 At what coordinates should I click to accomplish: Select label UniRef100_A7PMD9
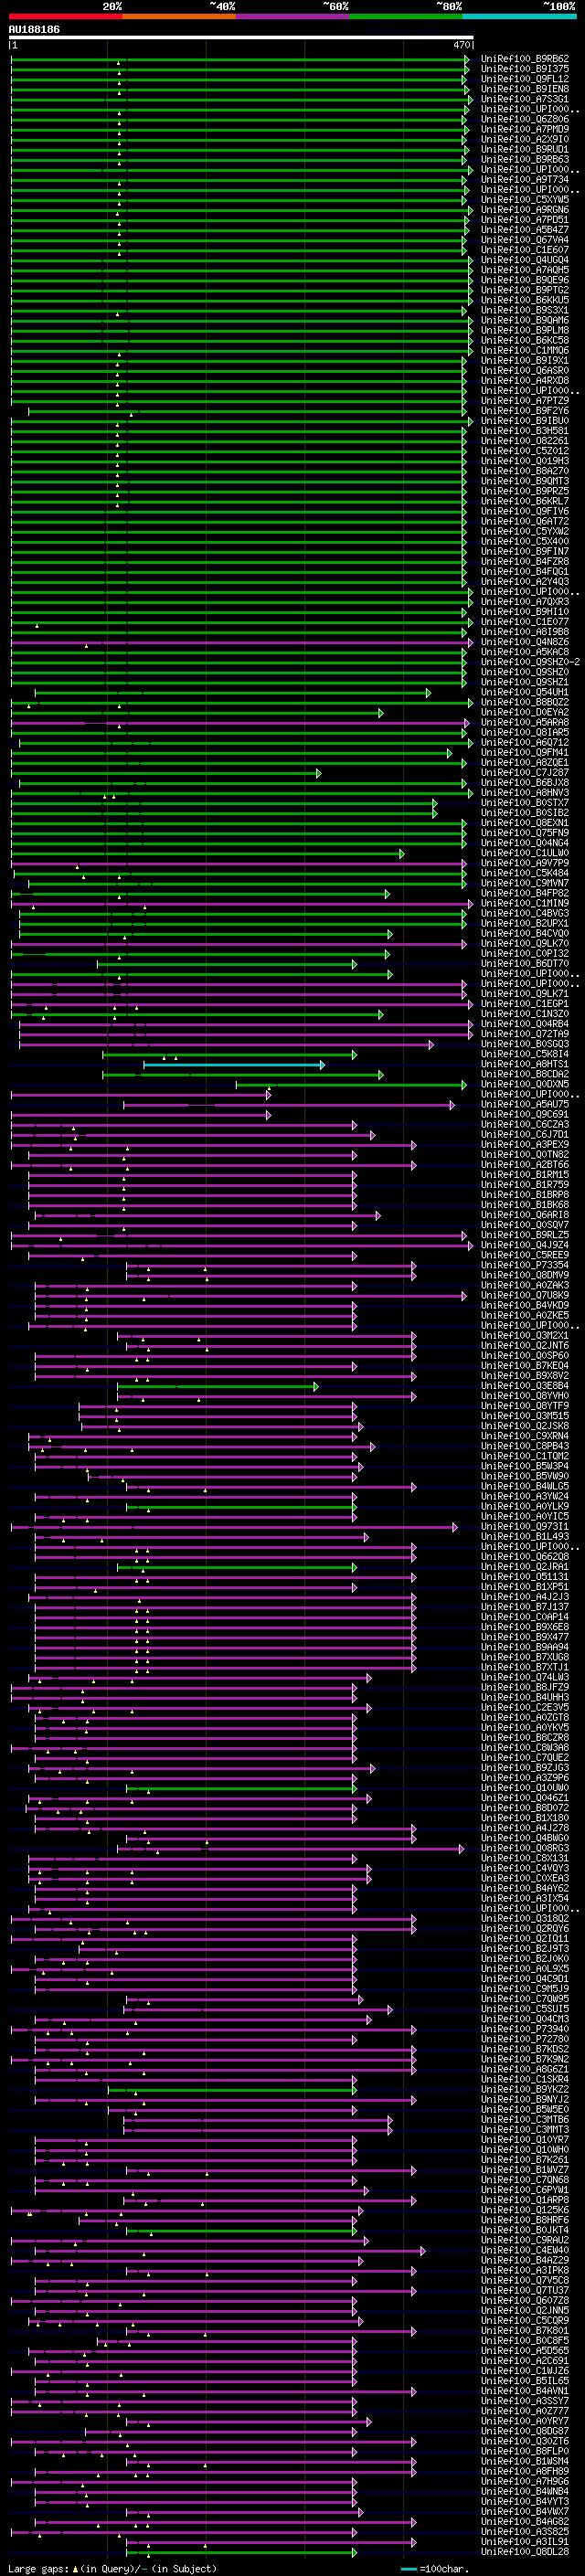pyautogui.click(x=525, y=129)
